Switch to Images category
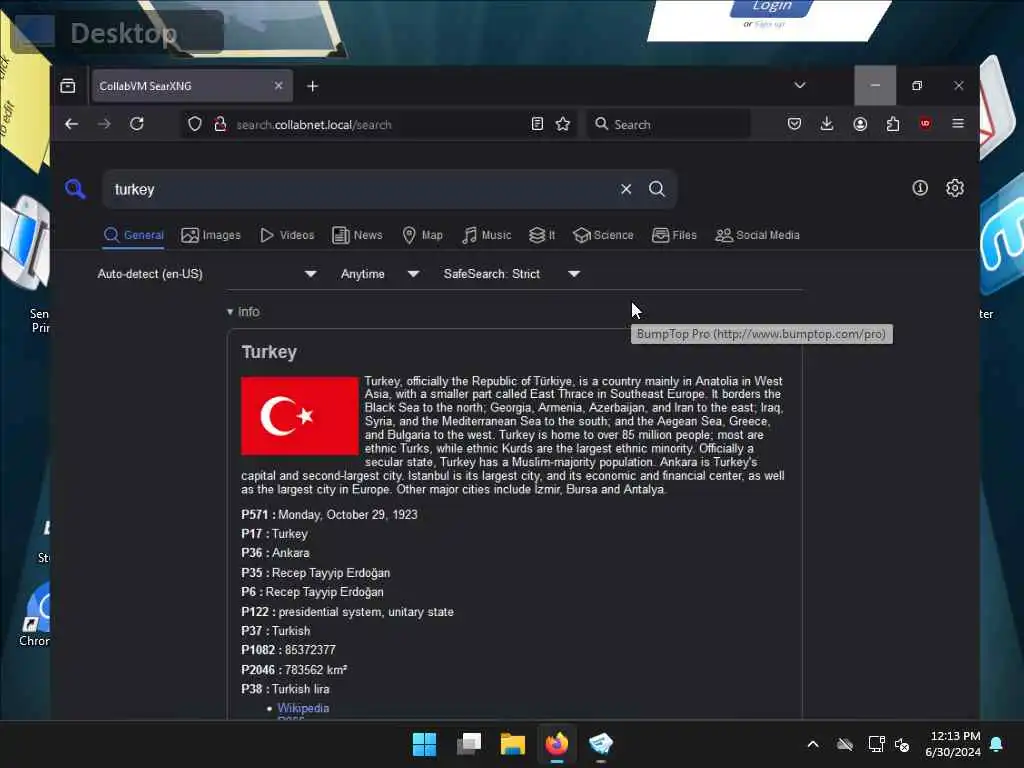The width and height of the screenshot is (1024, 768). coord(211,235)
